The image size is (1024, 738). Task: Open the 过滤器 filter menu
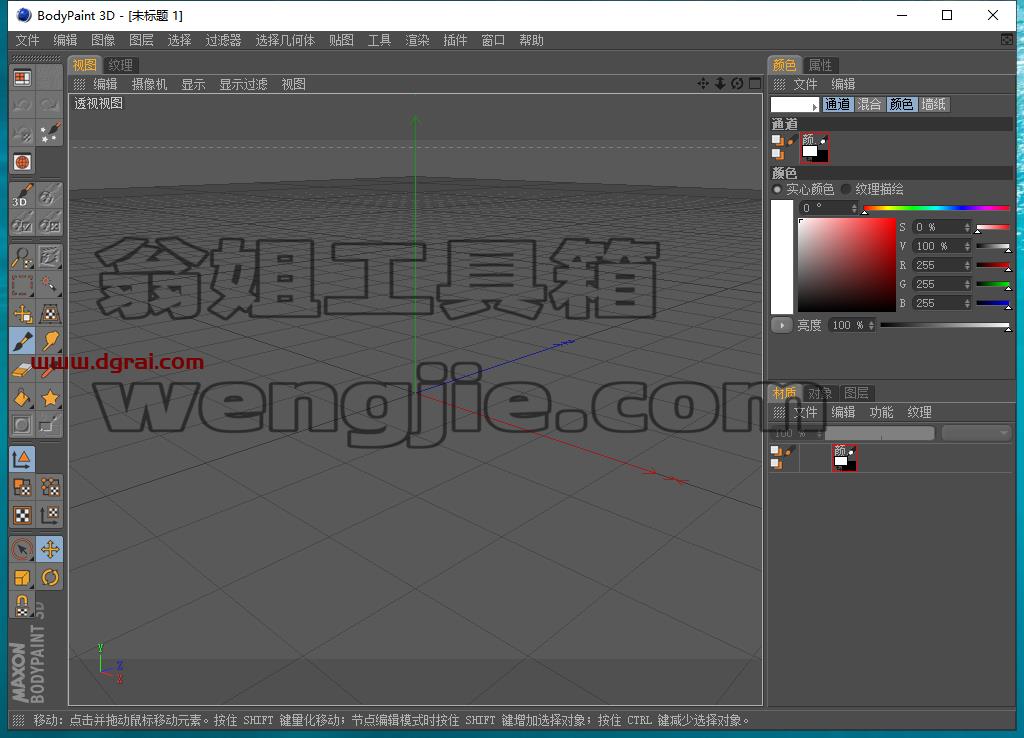223,40
